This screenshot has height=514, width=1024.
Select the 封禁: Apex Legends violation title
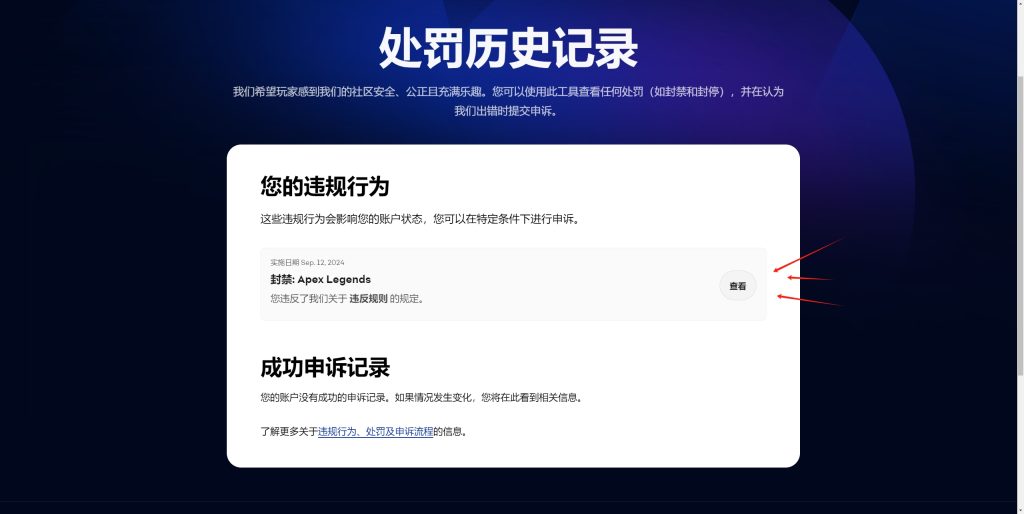point(321,280)
